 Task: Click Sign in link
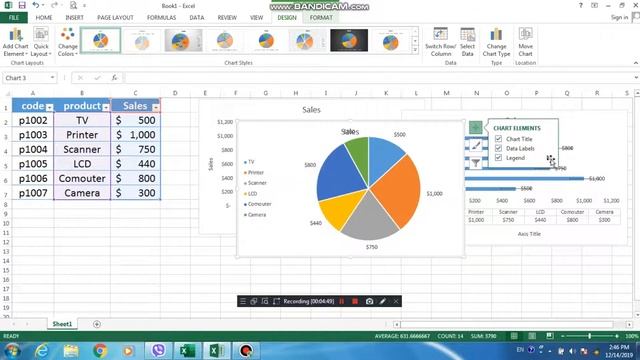[619, 17]
